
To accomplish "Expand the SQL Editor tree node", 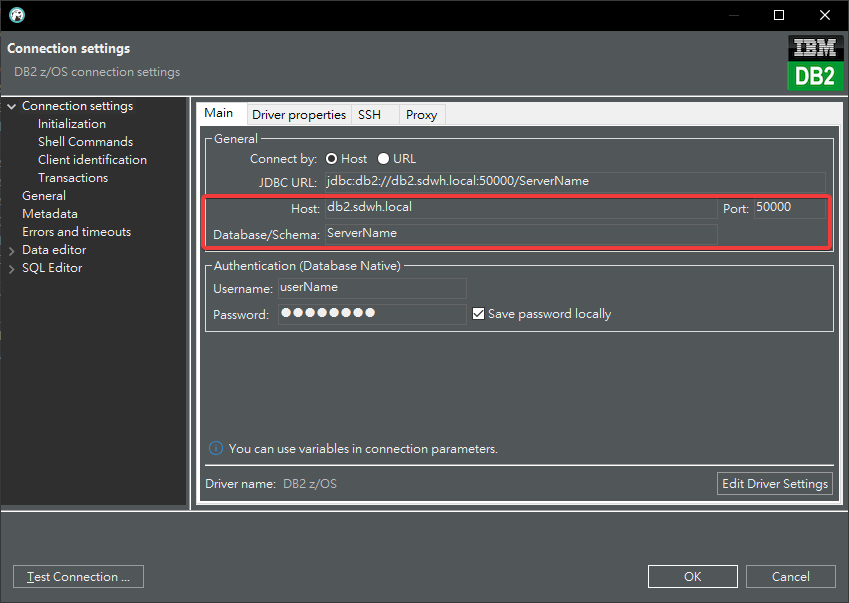I will (12, 268).
